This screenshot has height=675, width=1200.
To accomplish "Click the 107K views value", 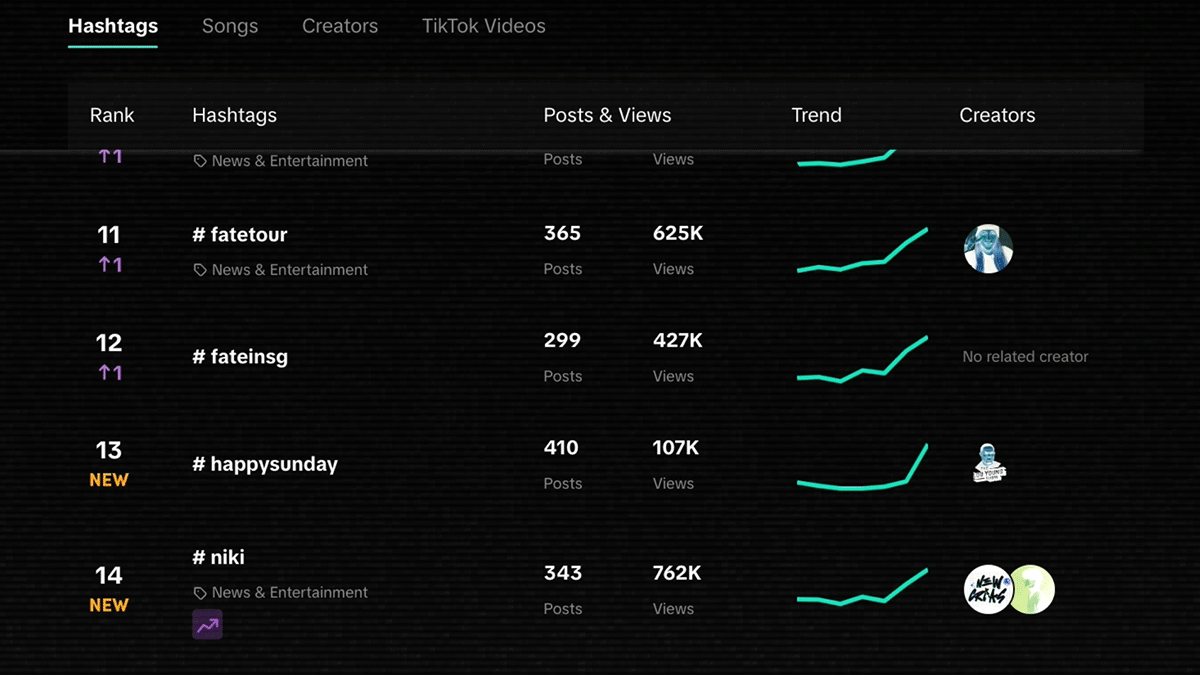I will (x=676, y=447).
